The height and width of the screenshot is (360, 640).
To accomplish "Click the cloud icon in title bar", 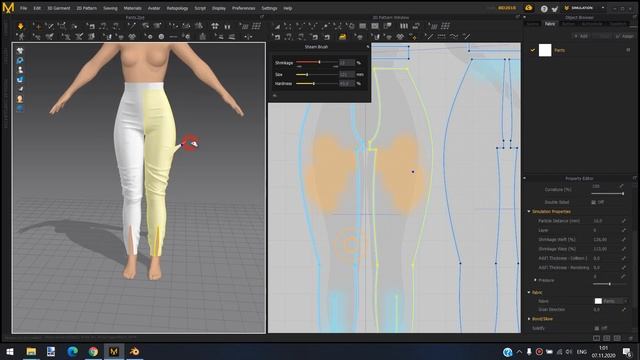I will tap(529, 8).
